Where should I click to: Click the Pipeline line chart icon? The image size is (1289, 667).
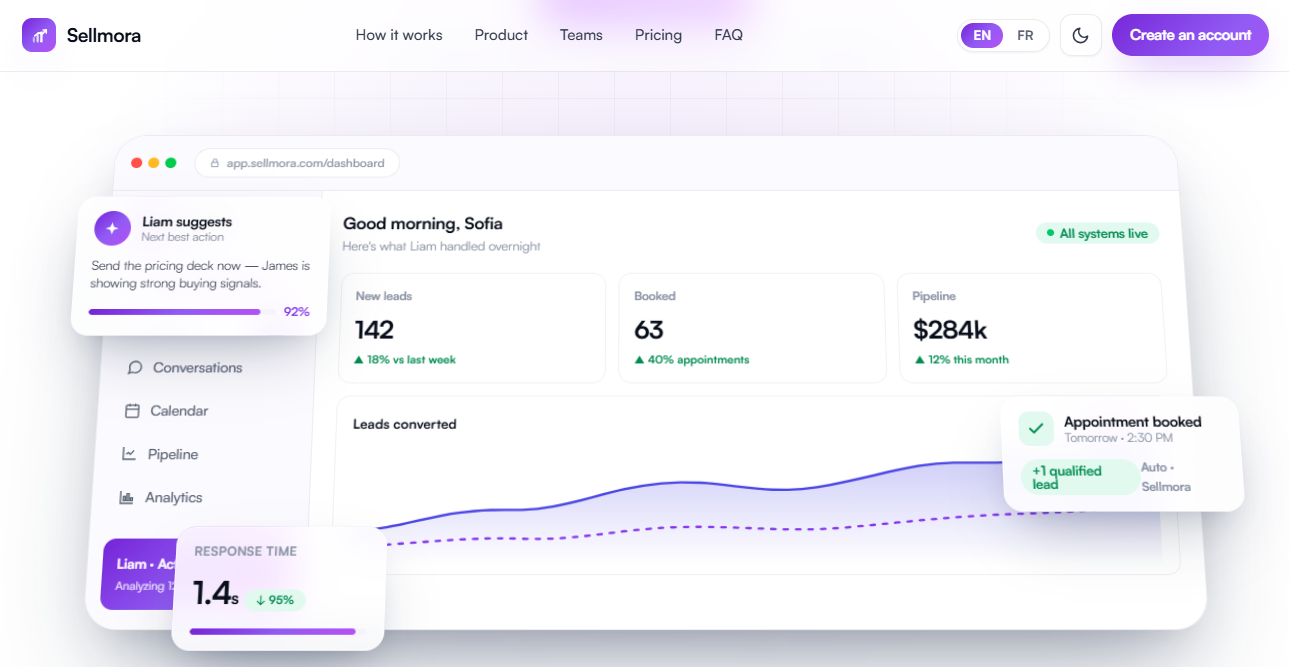(129, 454)
